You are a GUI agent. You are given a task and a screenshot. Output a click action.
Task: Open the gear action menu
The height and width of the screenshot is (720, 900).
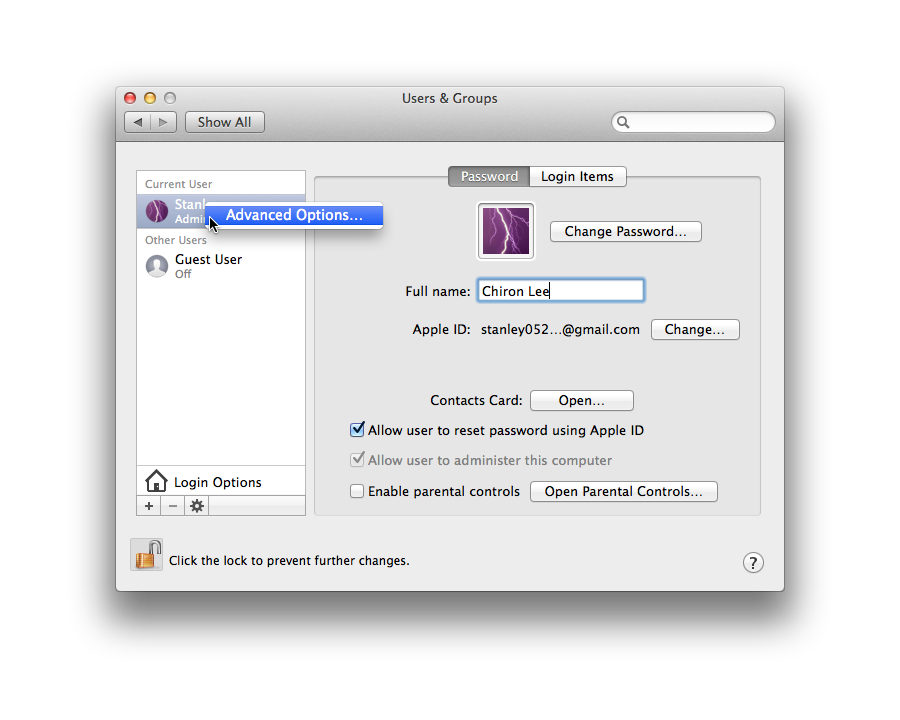197,506
